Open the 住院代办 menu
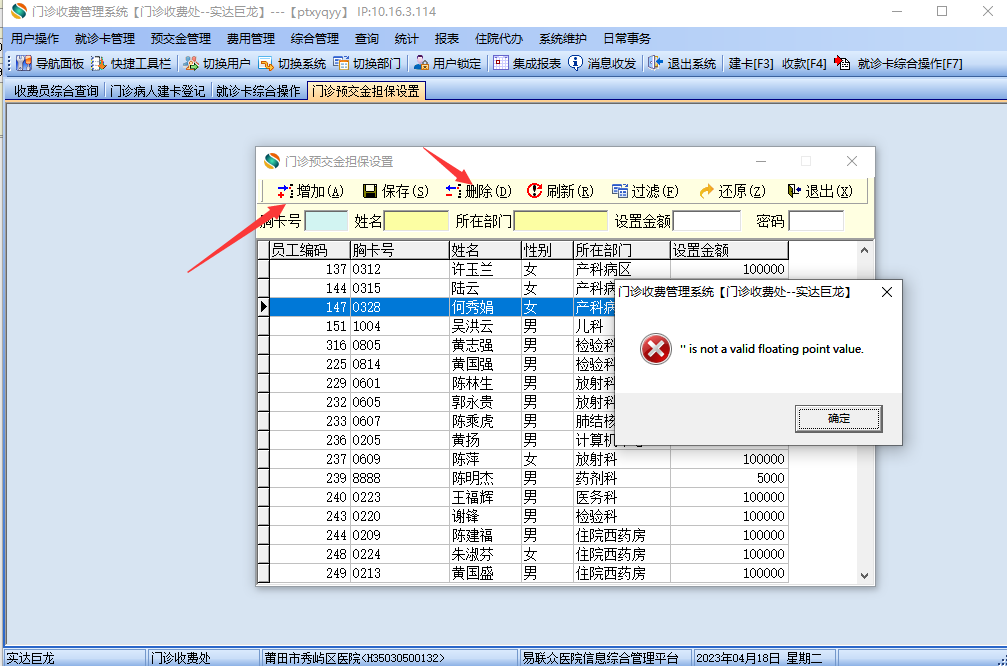The width and height of the screenshot is (1007, 666). (498, 39)
